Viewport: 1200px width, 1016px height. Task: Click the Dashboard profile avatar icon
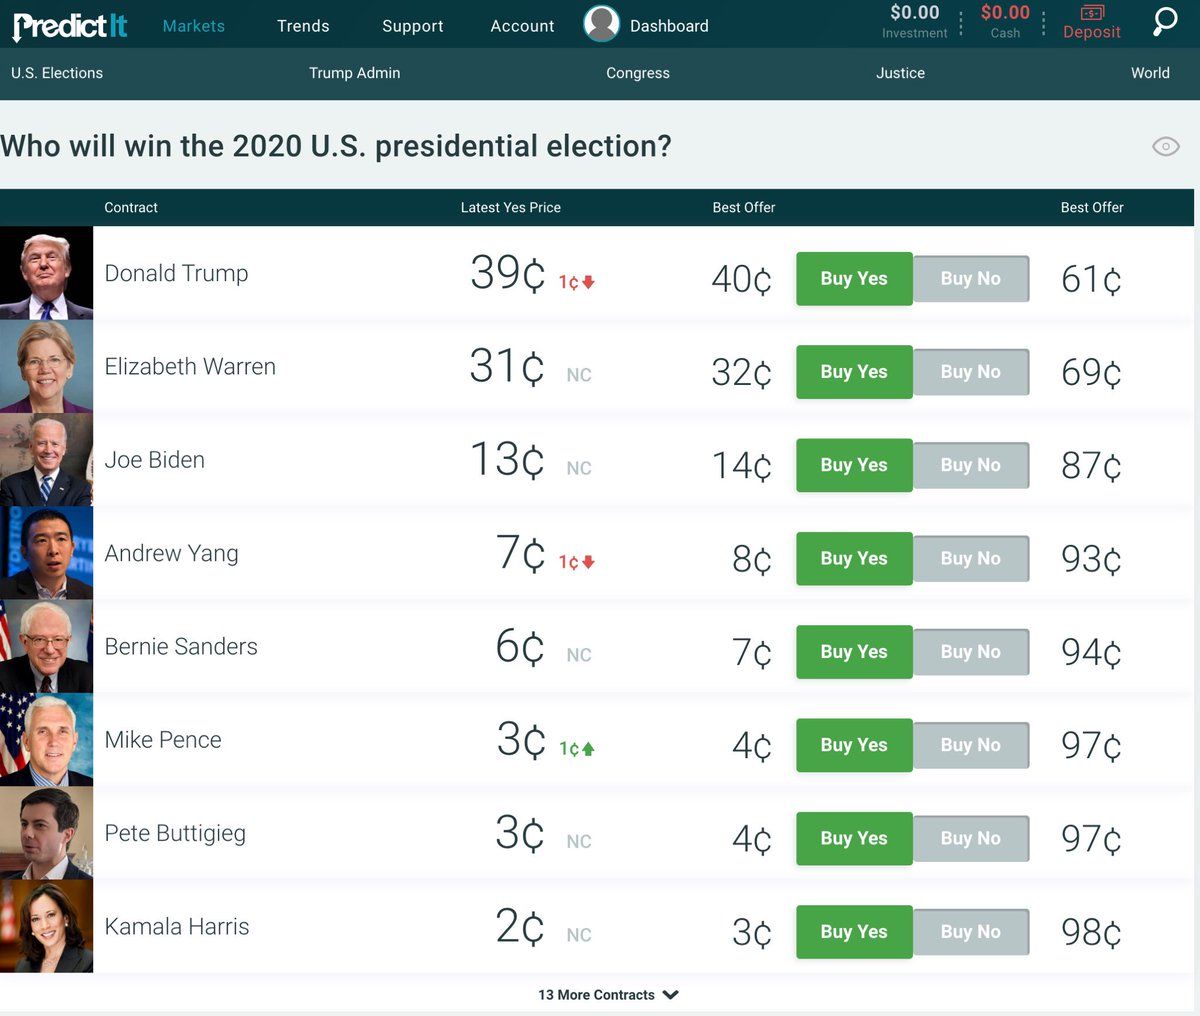pos(601,24)
